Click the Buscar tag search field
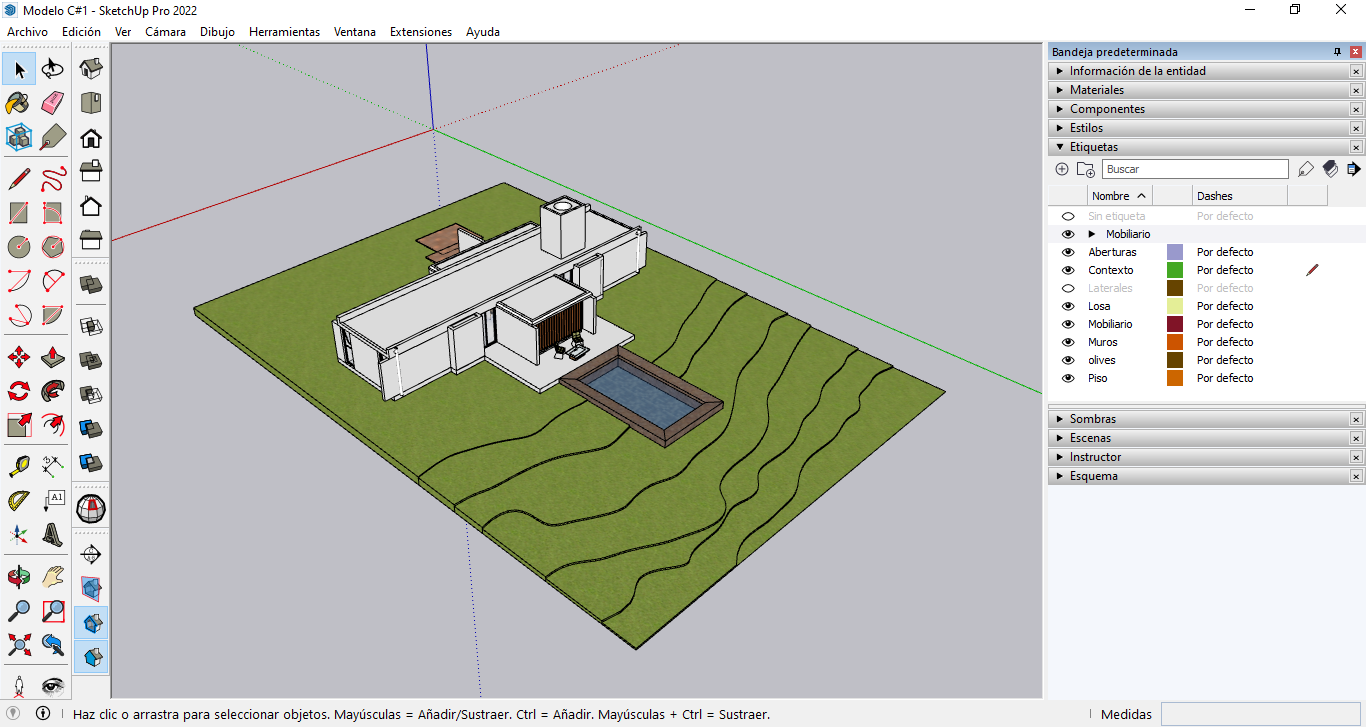 1194,169
